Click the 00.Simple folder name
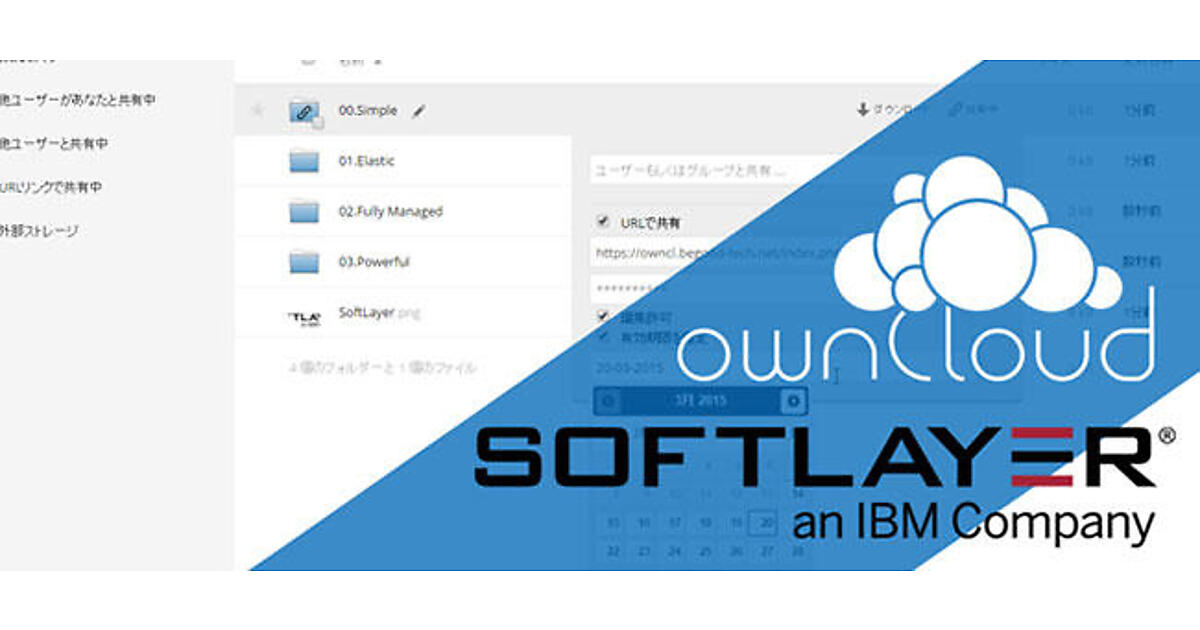 [368, 111]
